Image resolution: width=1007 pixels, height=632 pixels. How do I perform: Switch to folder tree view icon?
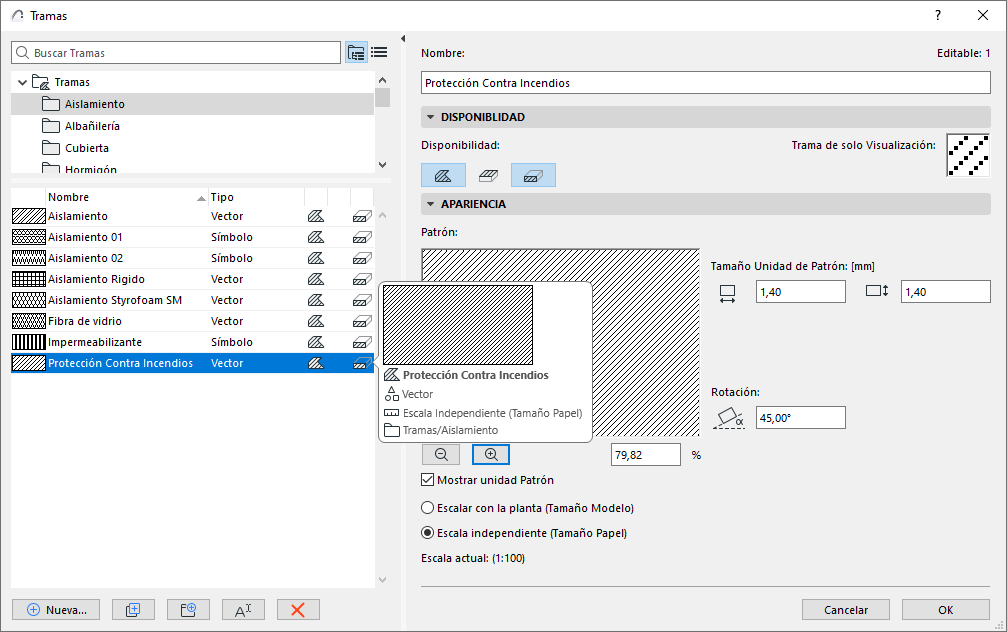356,53
